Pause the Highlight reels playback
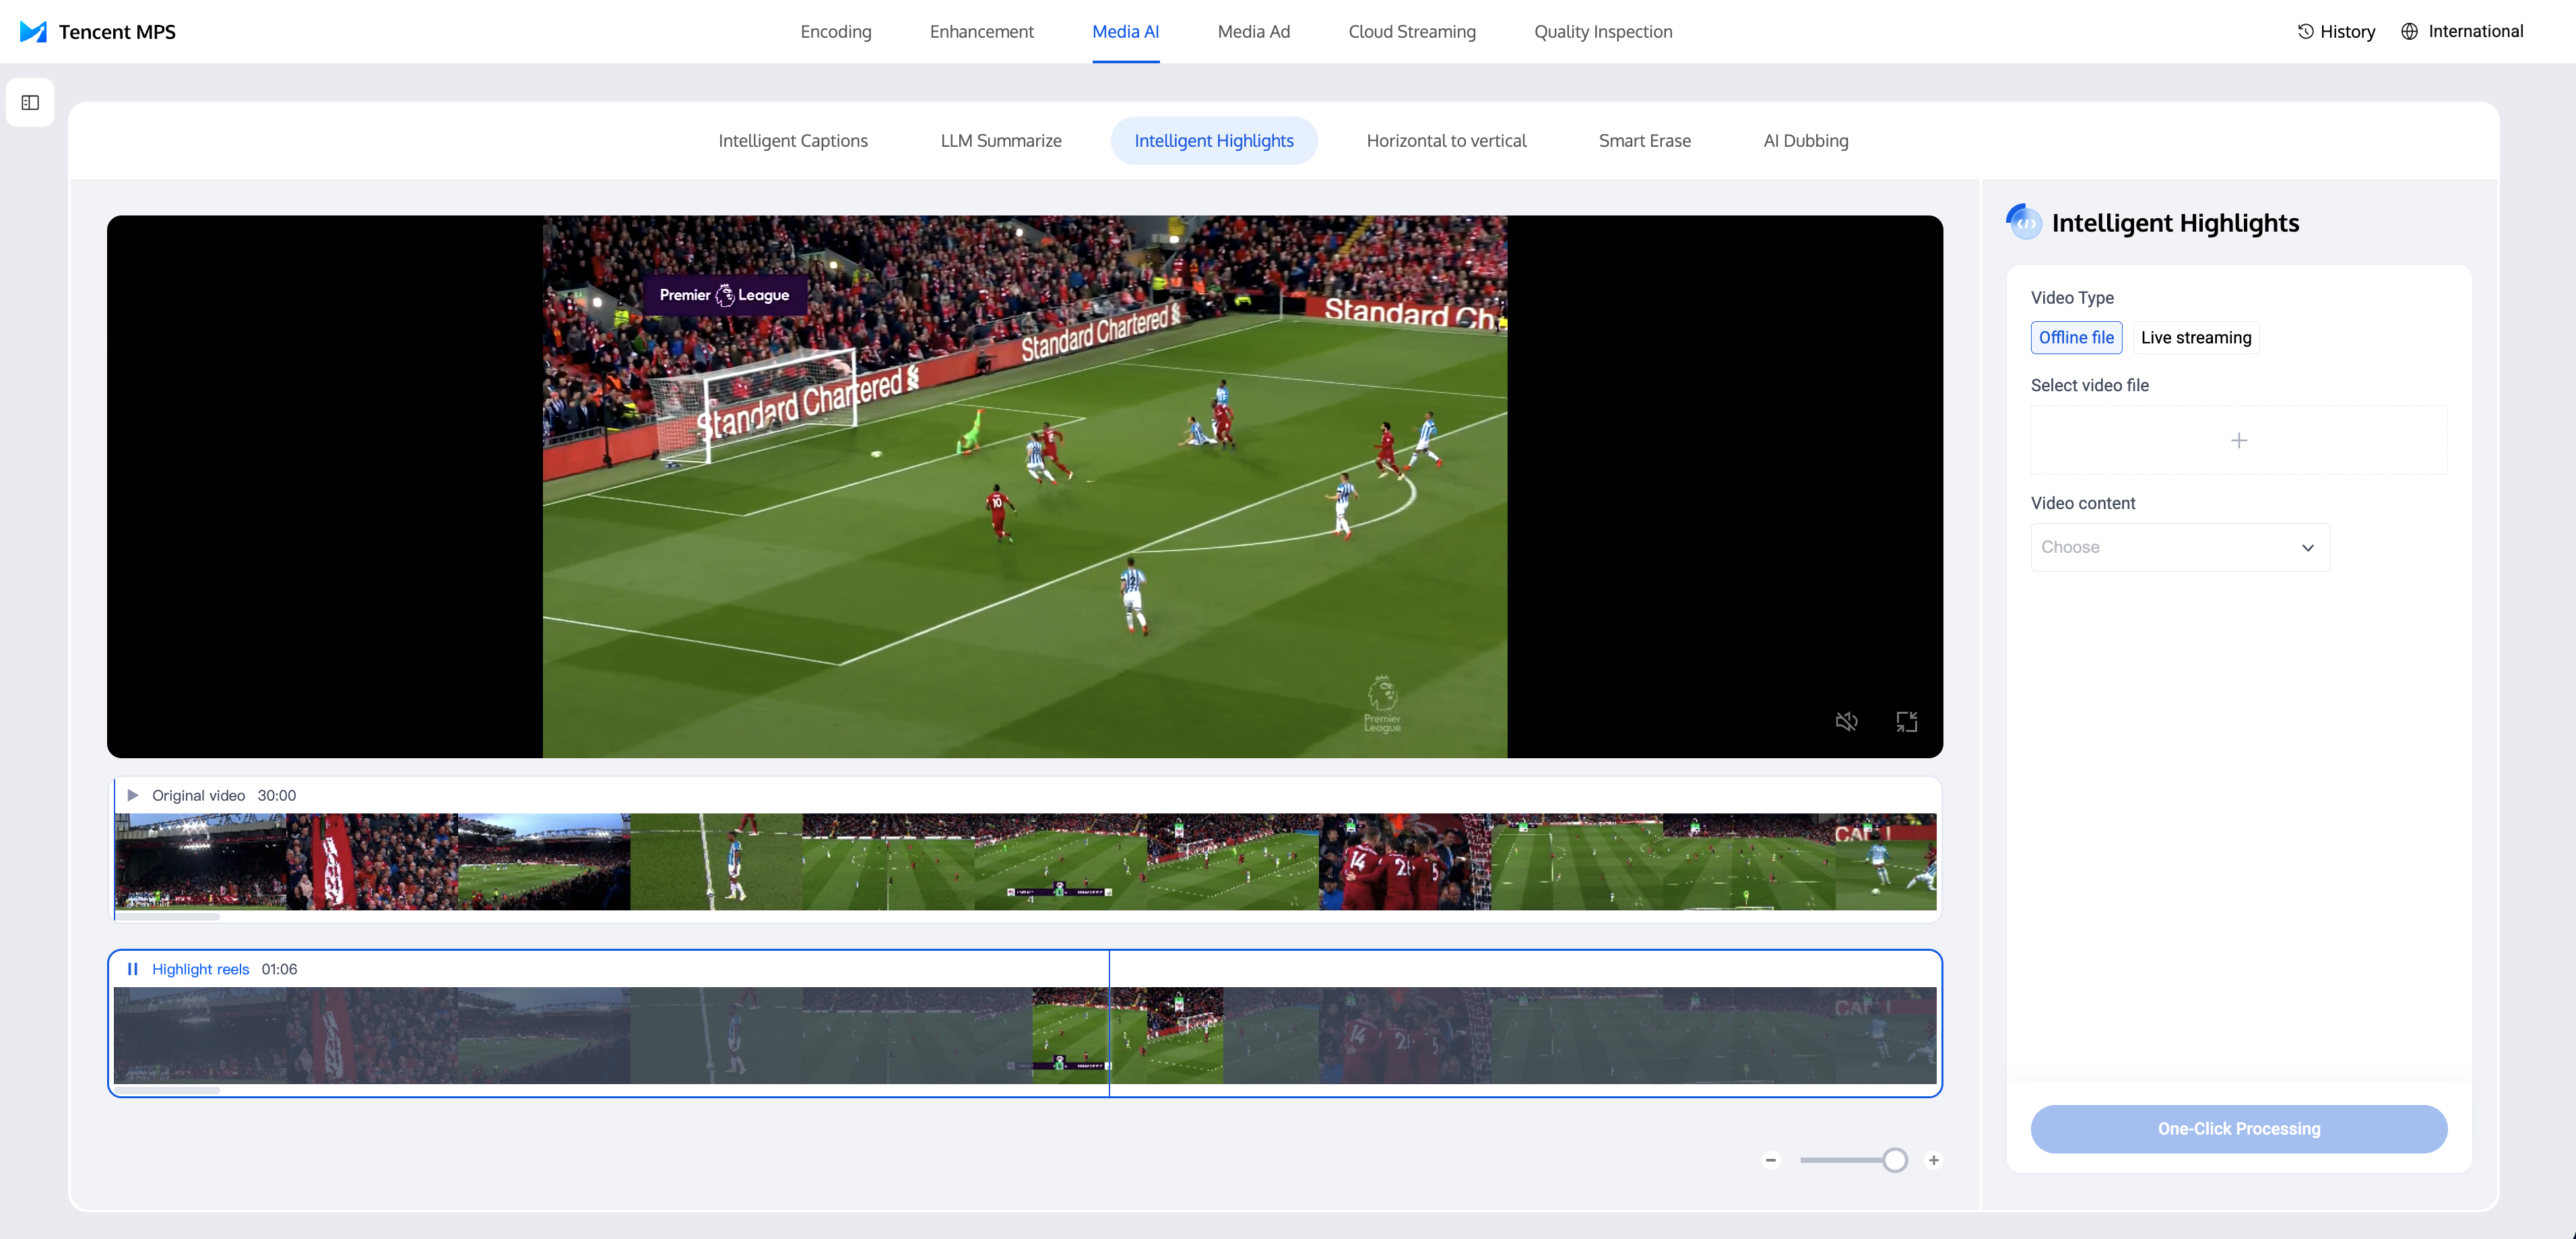This screenshot has height=1239, width=2576. coord(132,969)
